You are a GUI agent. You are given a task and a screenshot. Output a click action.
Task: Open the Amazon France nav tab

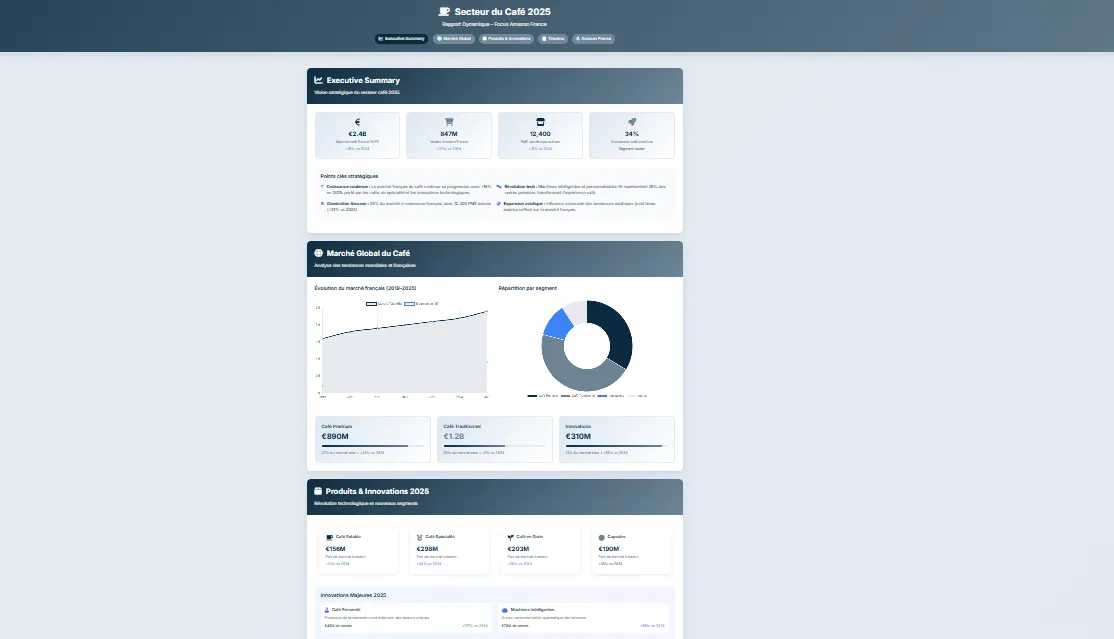[593, 38]
